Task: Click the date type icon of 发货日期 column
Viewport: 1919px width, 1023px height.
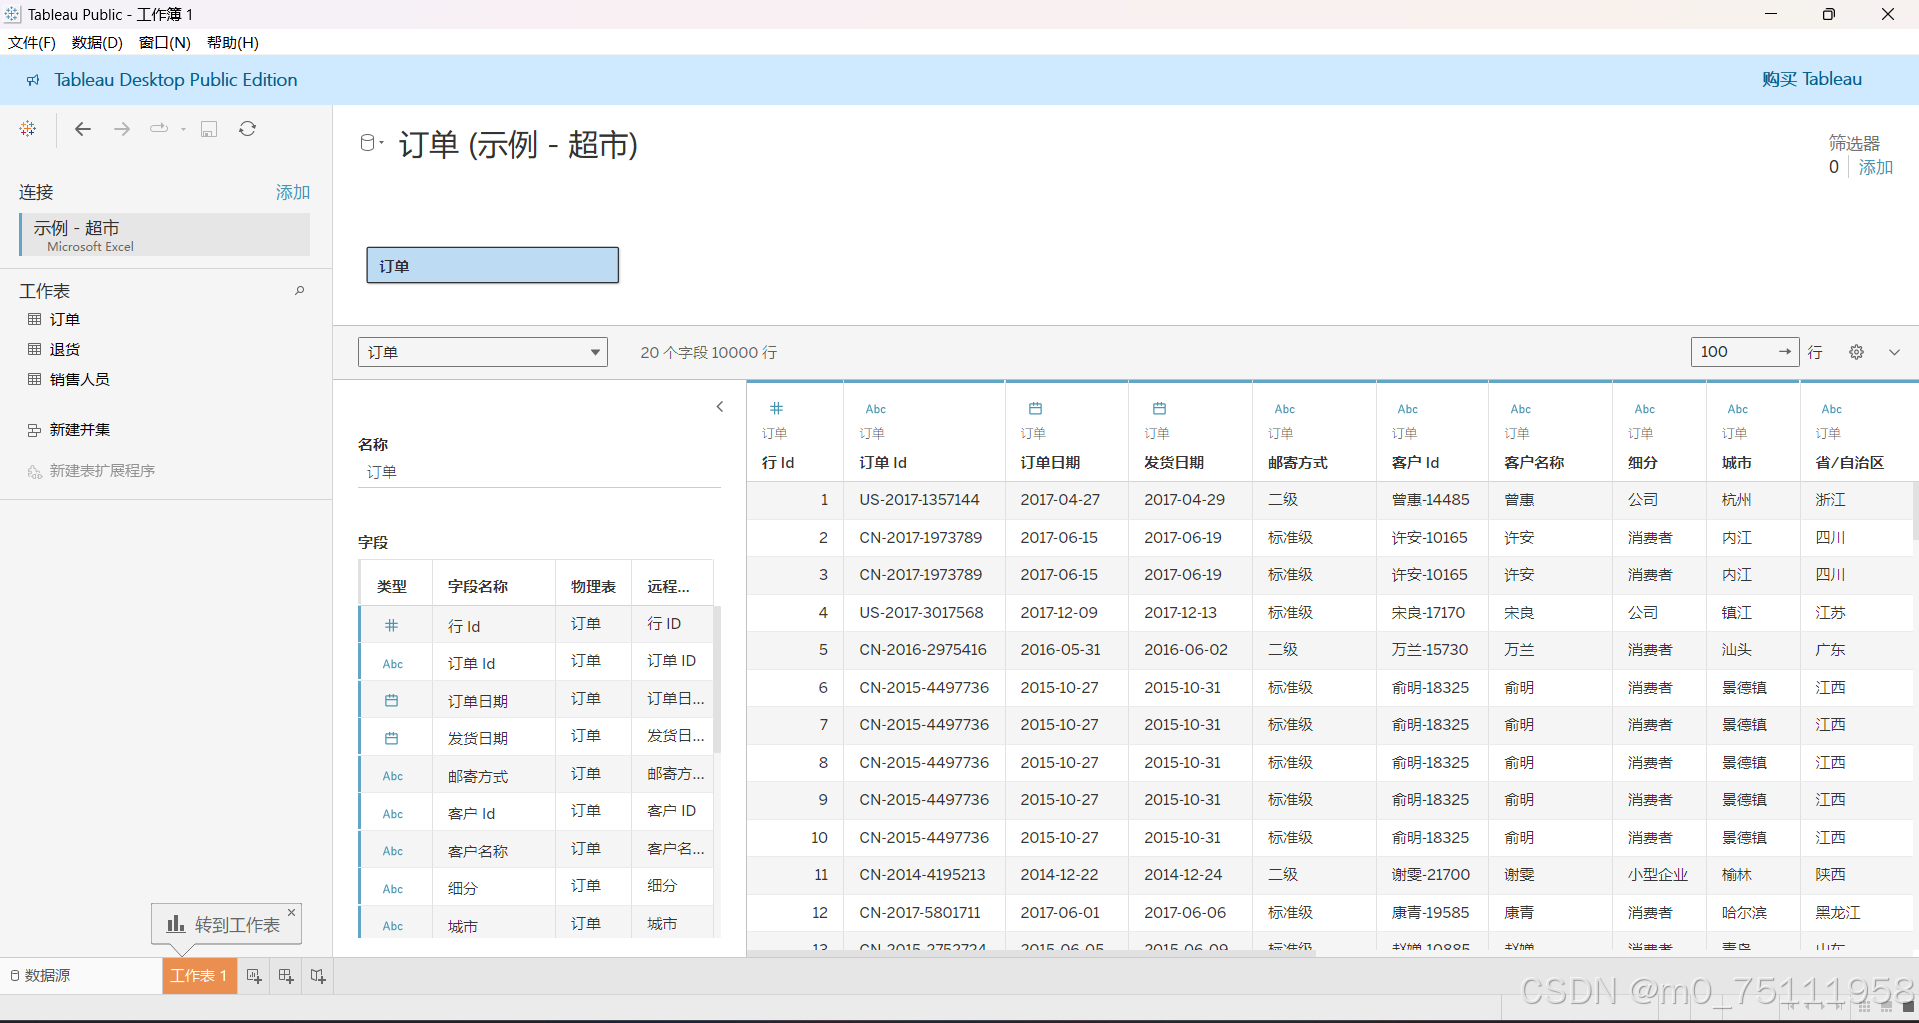Action: pyautogui.click(x=1159, y=408)
